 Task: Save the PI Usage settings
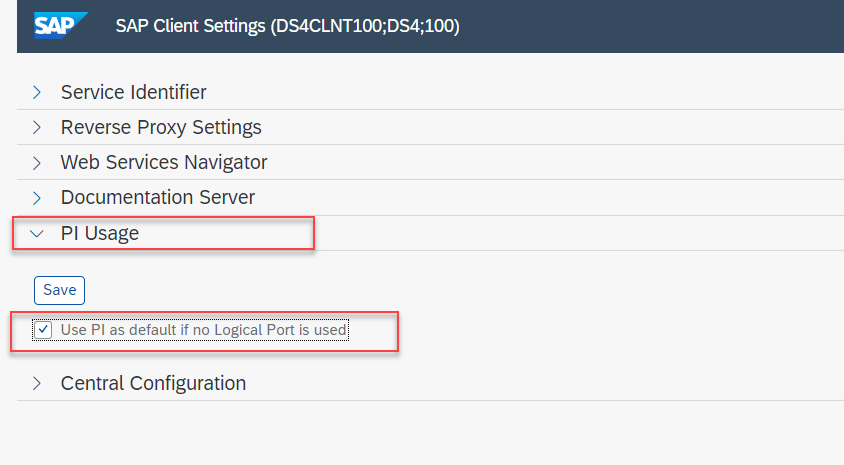click(59, 290)
